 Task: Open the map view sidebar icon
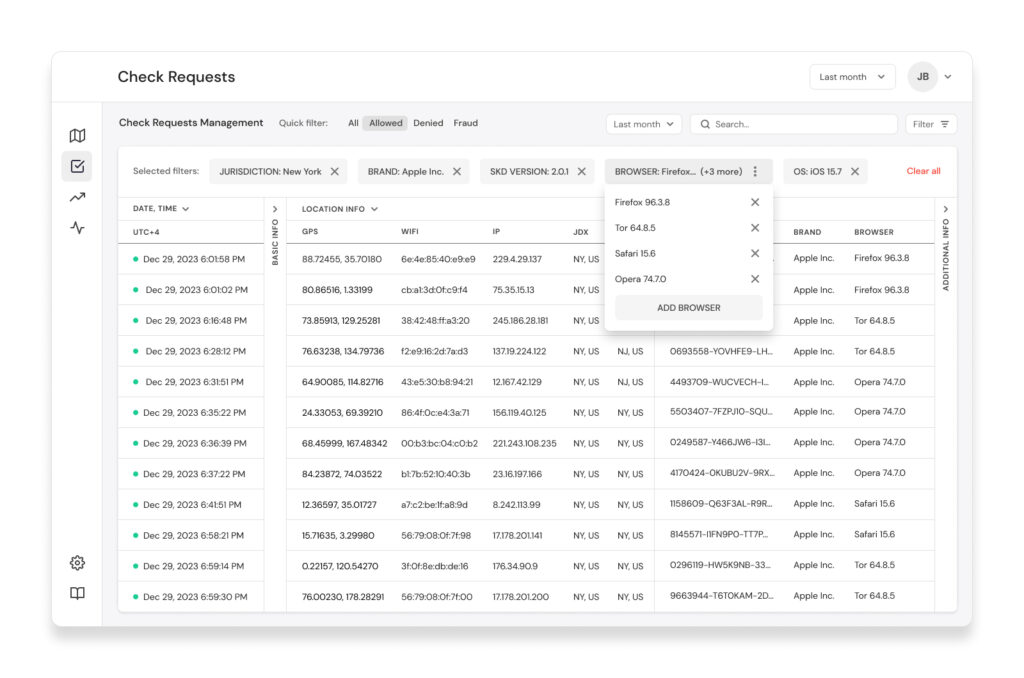[77, 135]
